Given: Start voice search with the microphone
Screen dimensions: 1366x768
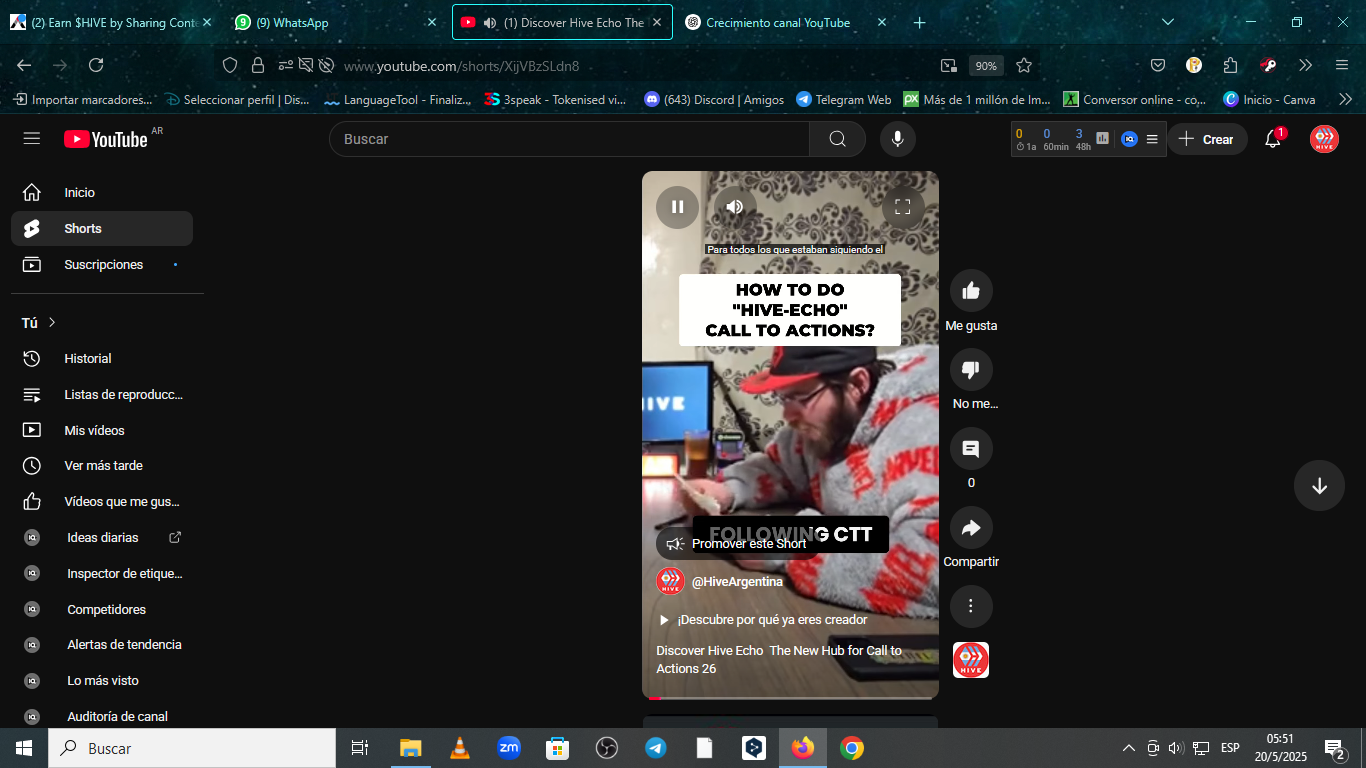Looking at the screenshot, I should (x=898, y=139).
